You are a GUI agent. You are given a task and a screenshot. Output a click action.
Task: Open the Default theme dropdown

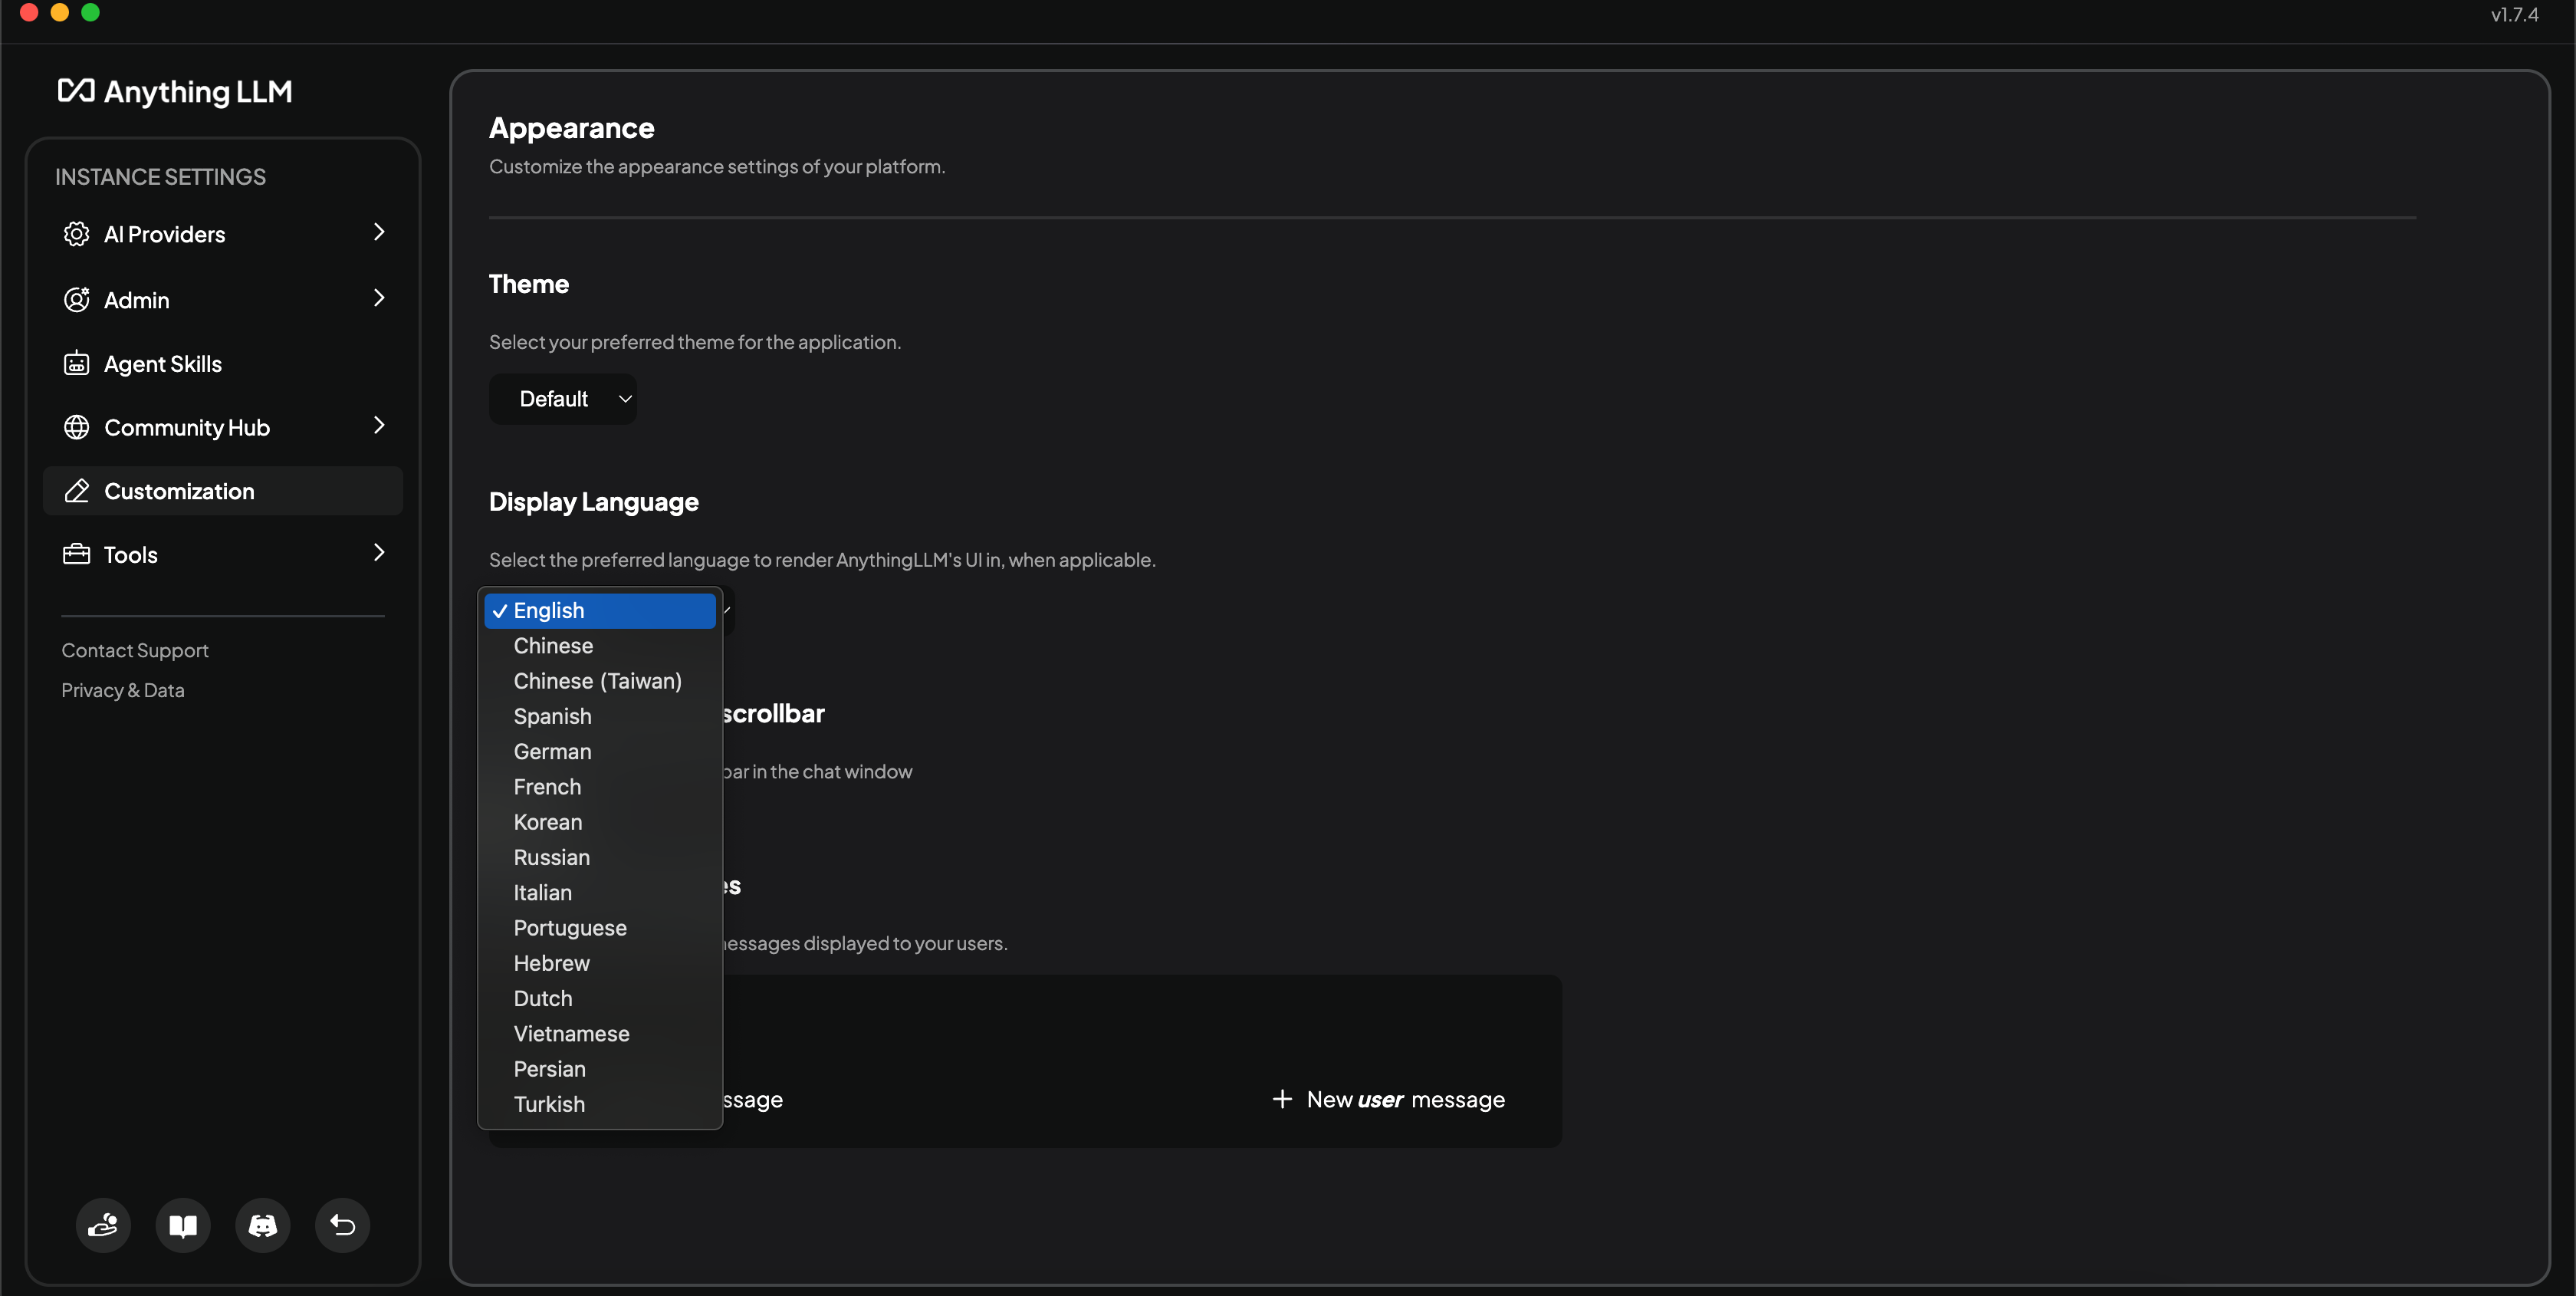(563, 399)
